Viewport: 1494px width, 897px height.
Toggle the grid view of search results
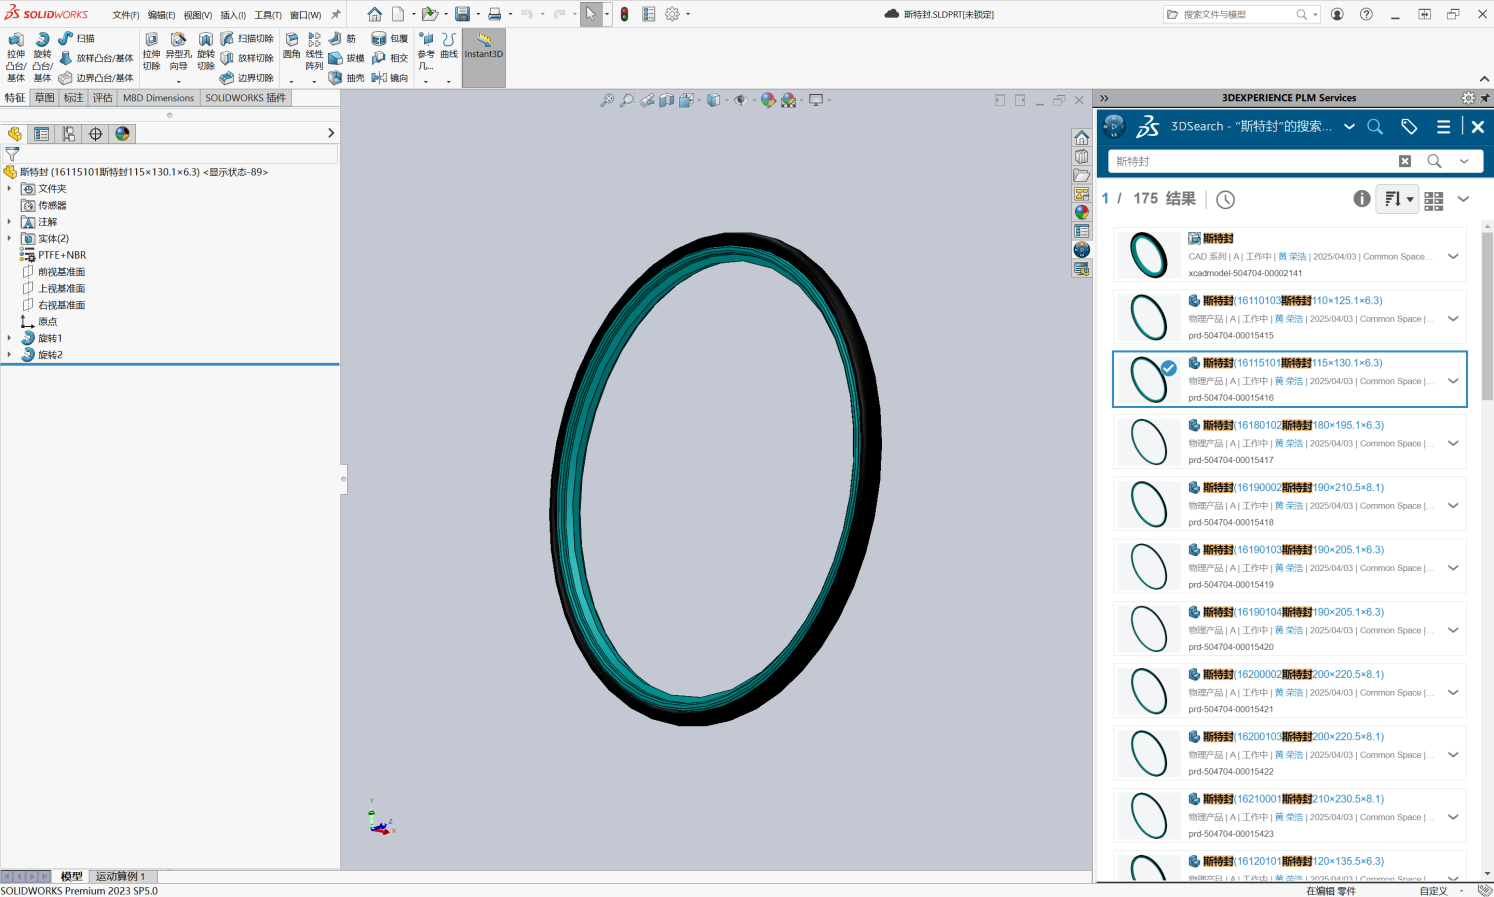(1433, 200)
